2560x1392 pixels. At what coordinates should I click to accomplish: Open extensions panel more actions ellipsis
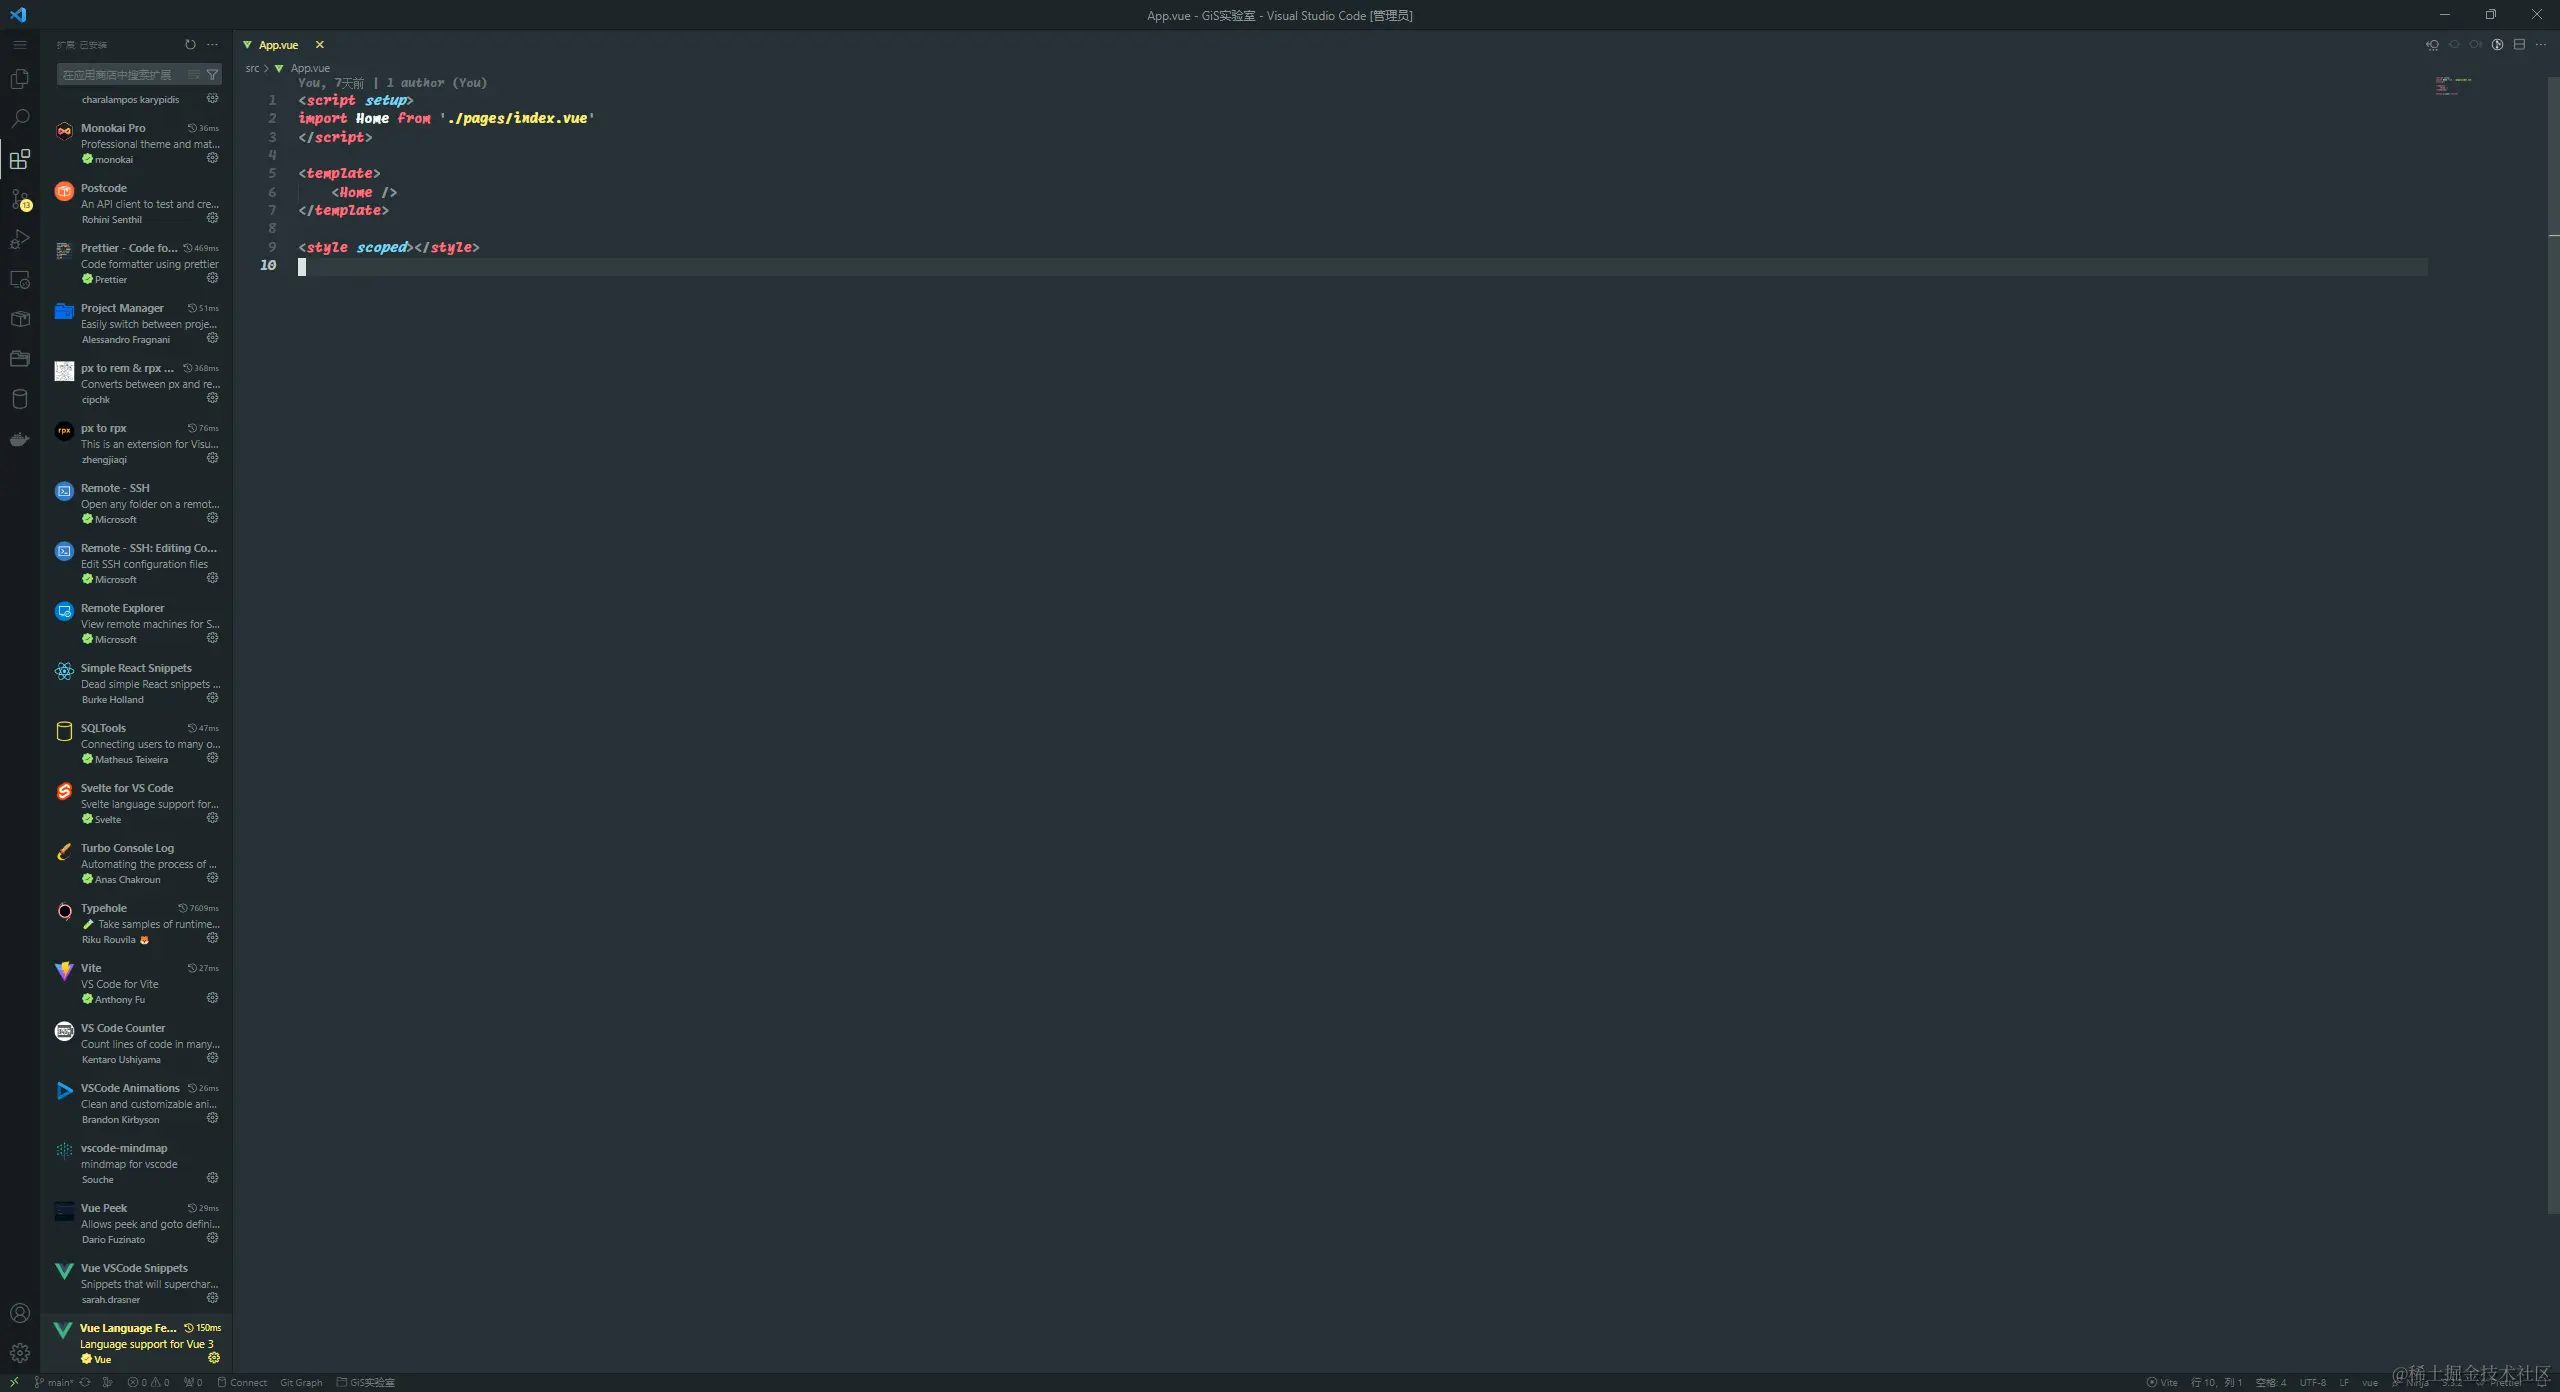tap(212, 45)
